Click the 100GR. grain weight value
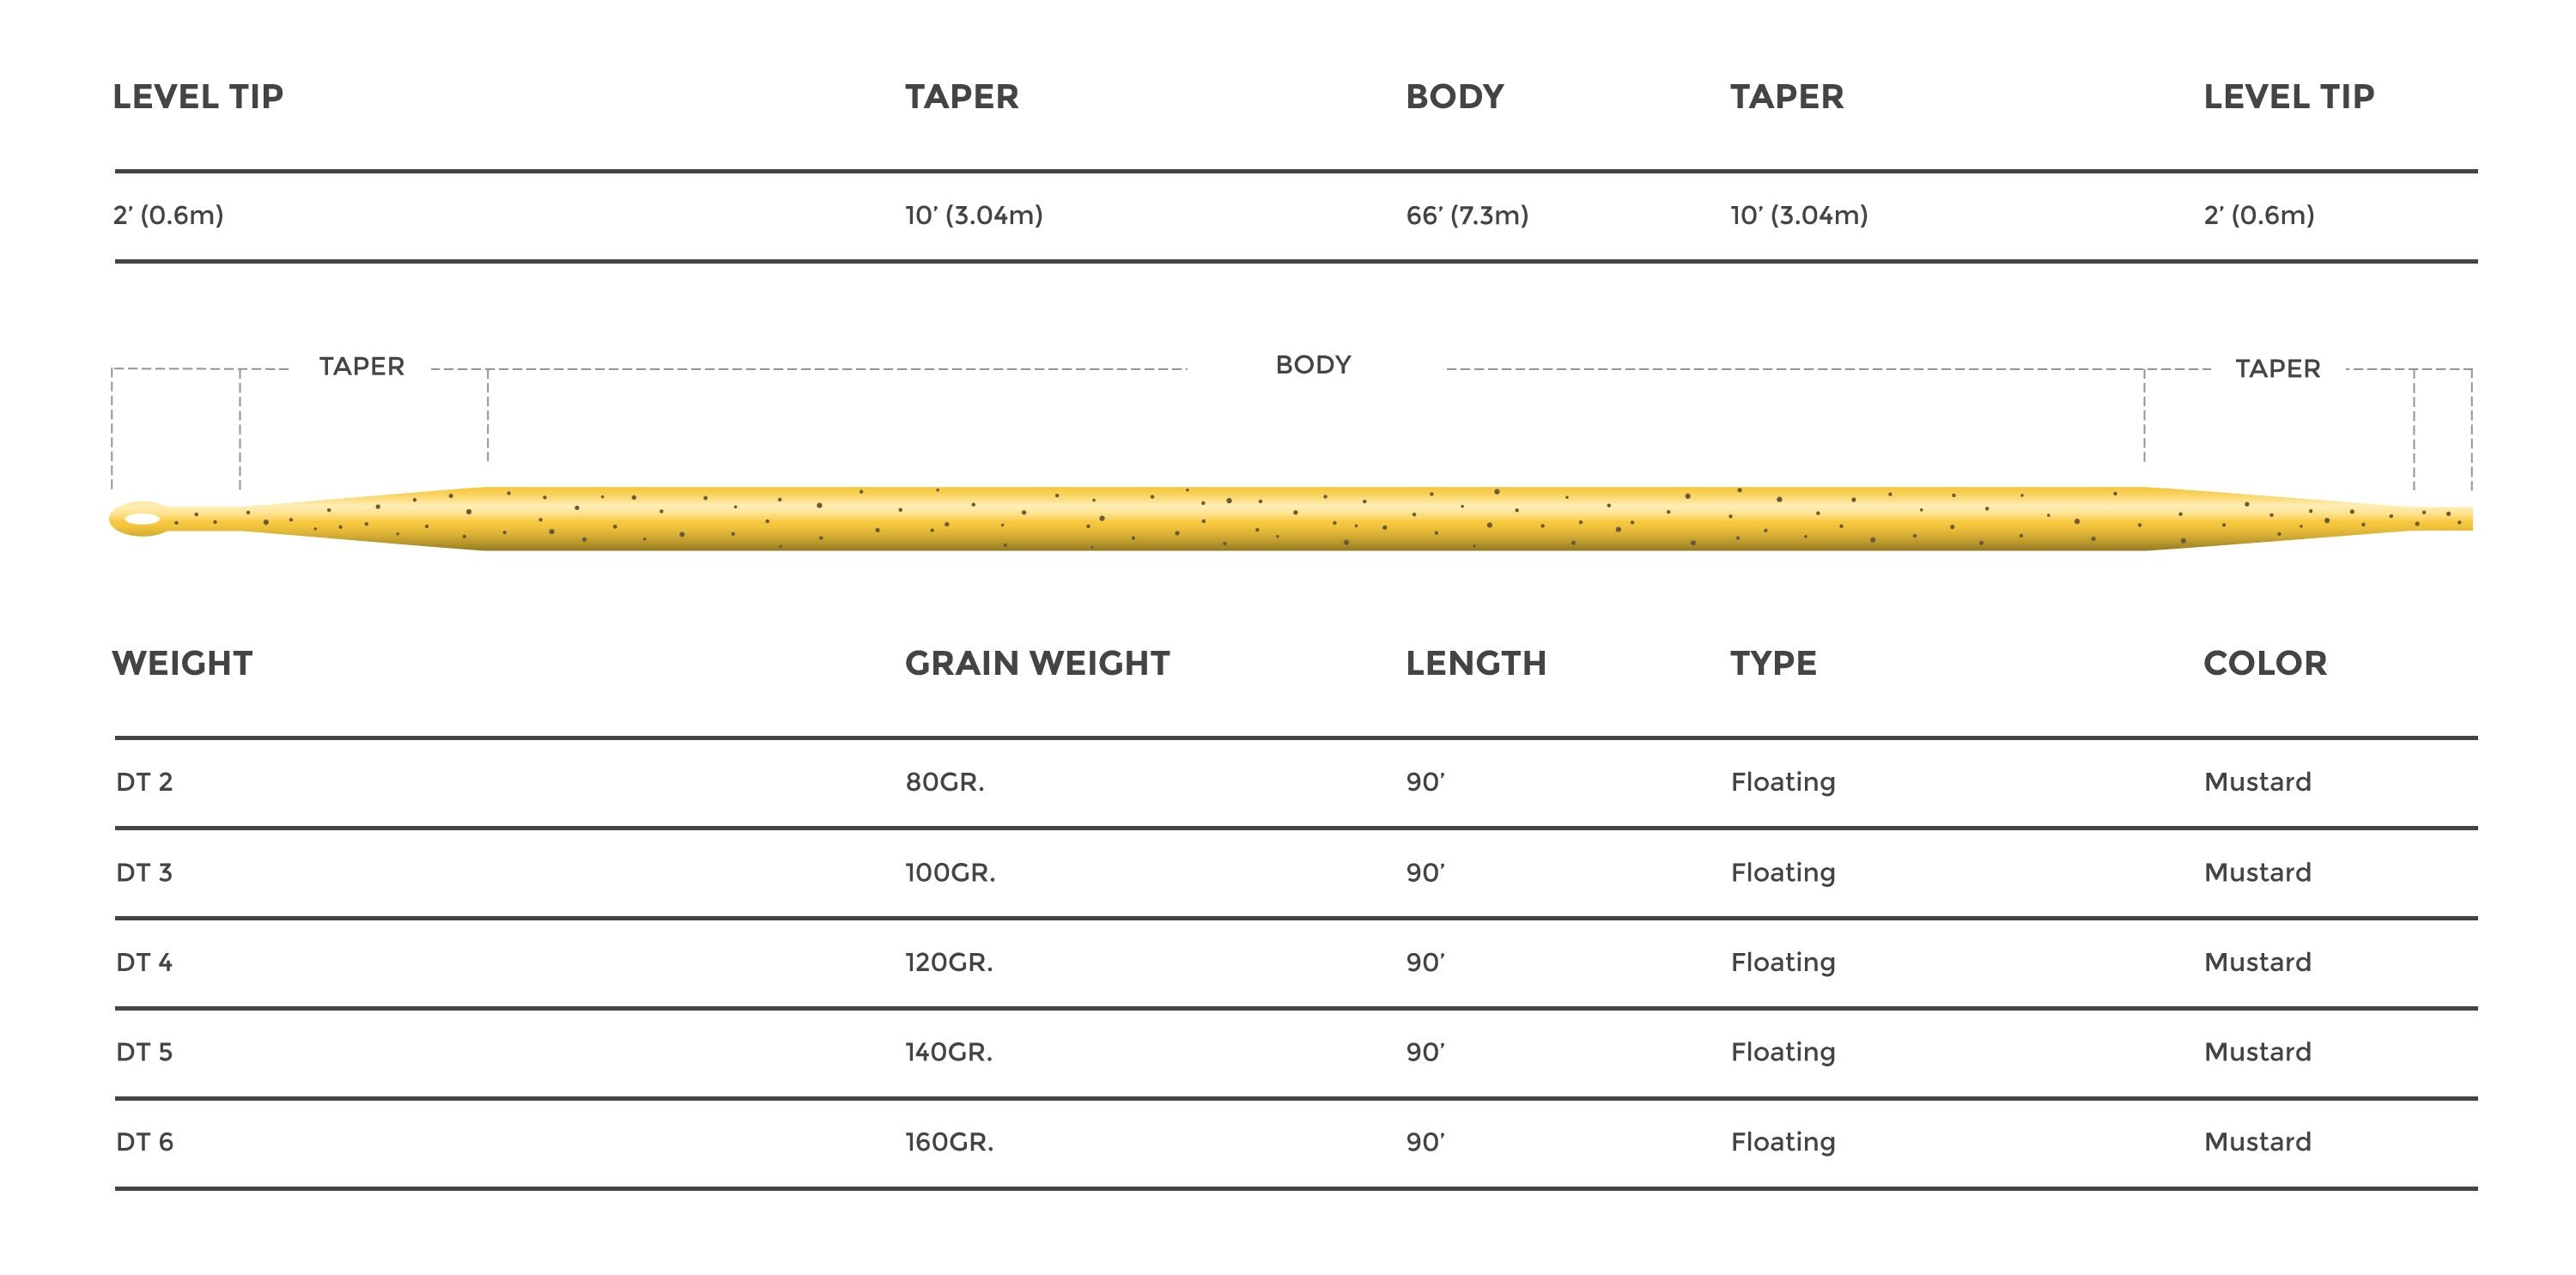This screenshot has height=1275, width=2576. coord(949,872)
